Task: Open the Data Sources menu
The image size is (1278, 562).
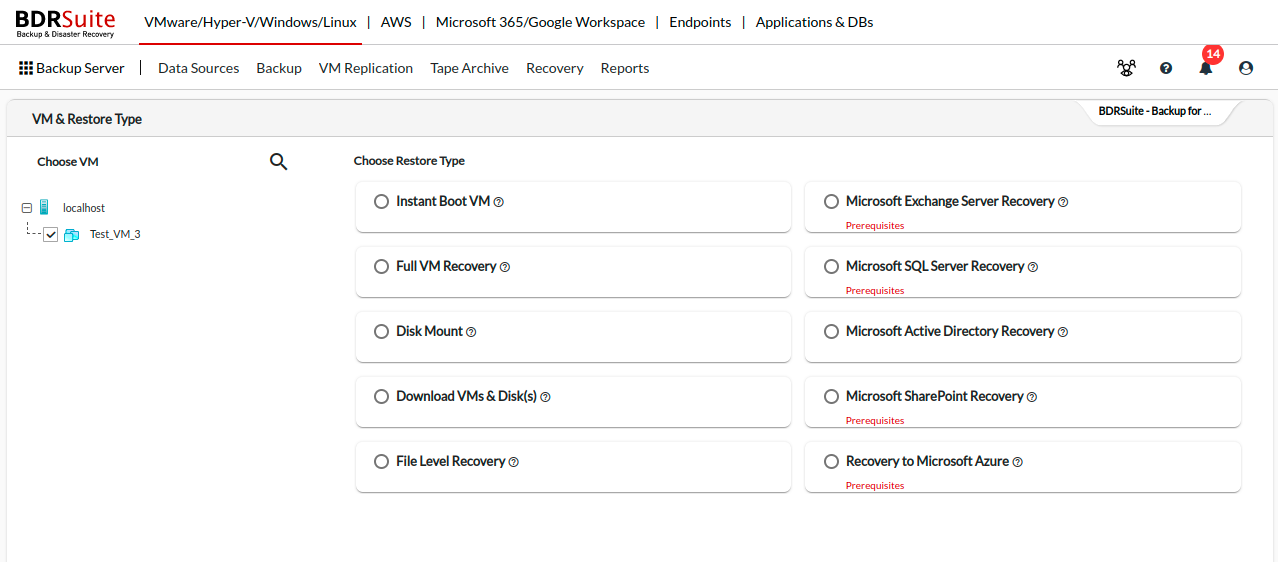Action: coord(199,68)
